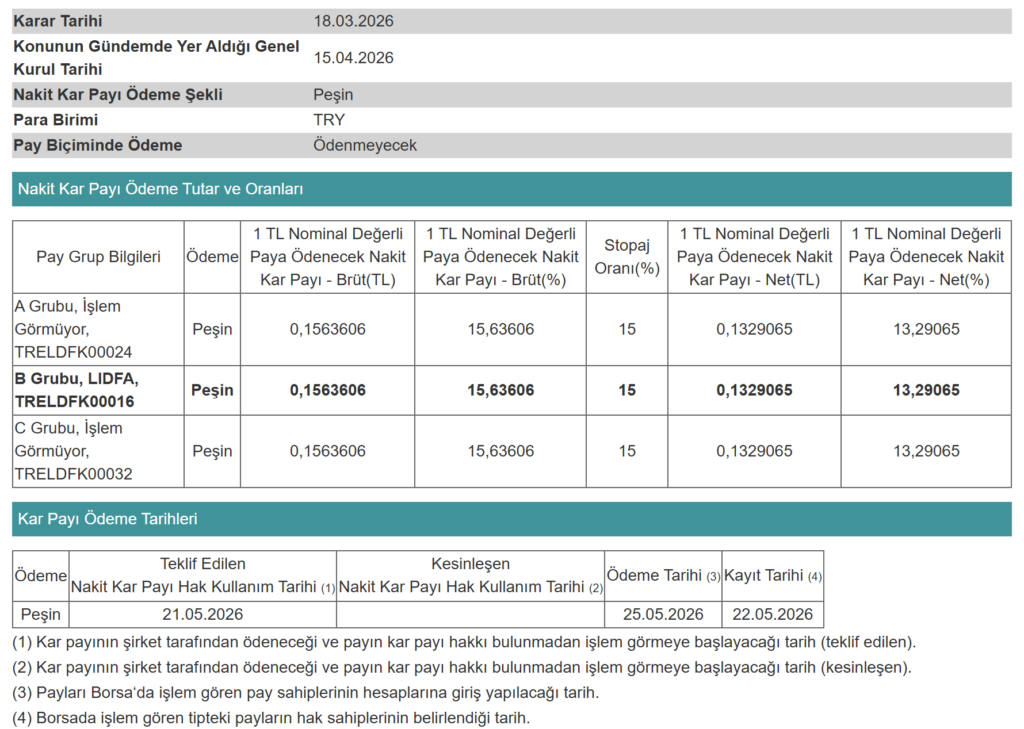Select the payment date 25.05.2026

[x=663, y=614]
